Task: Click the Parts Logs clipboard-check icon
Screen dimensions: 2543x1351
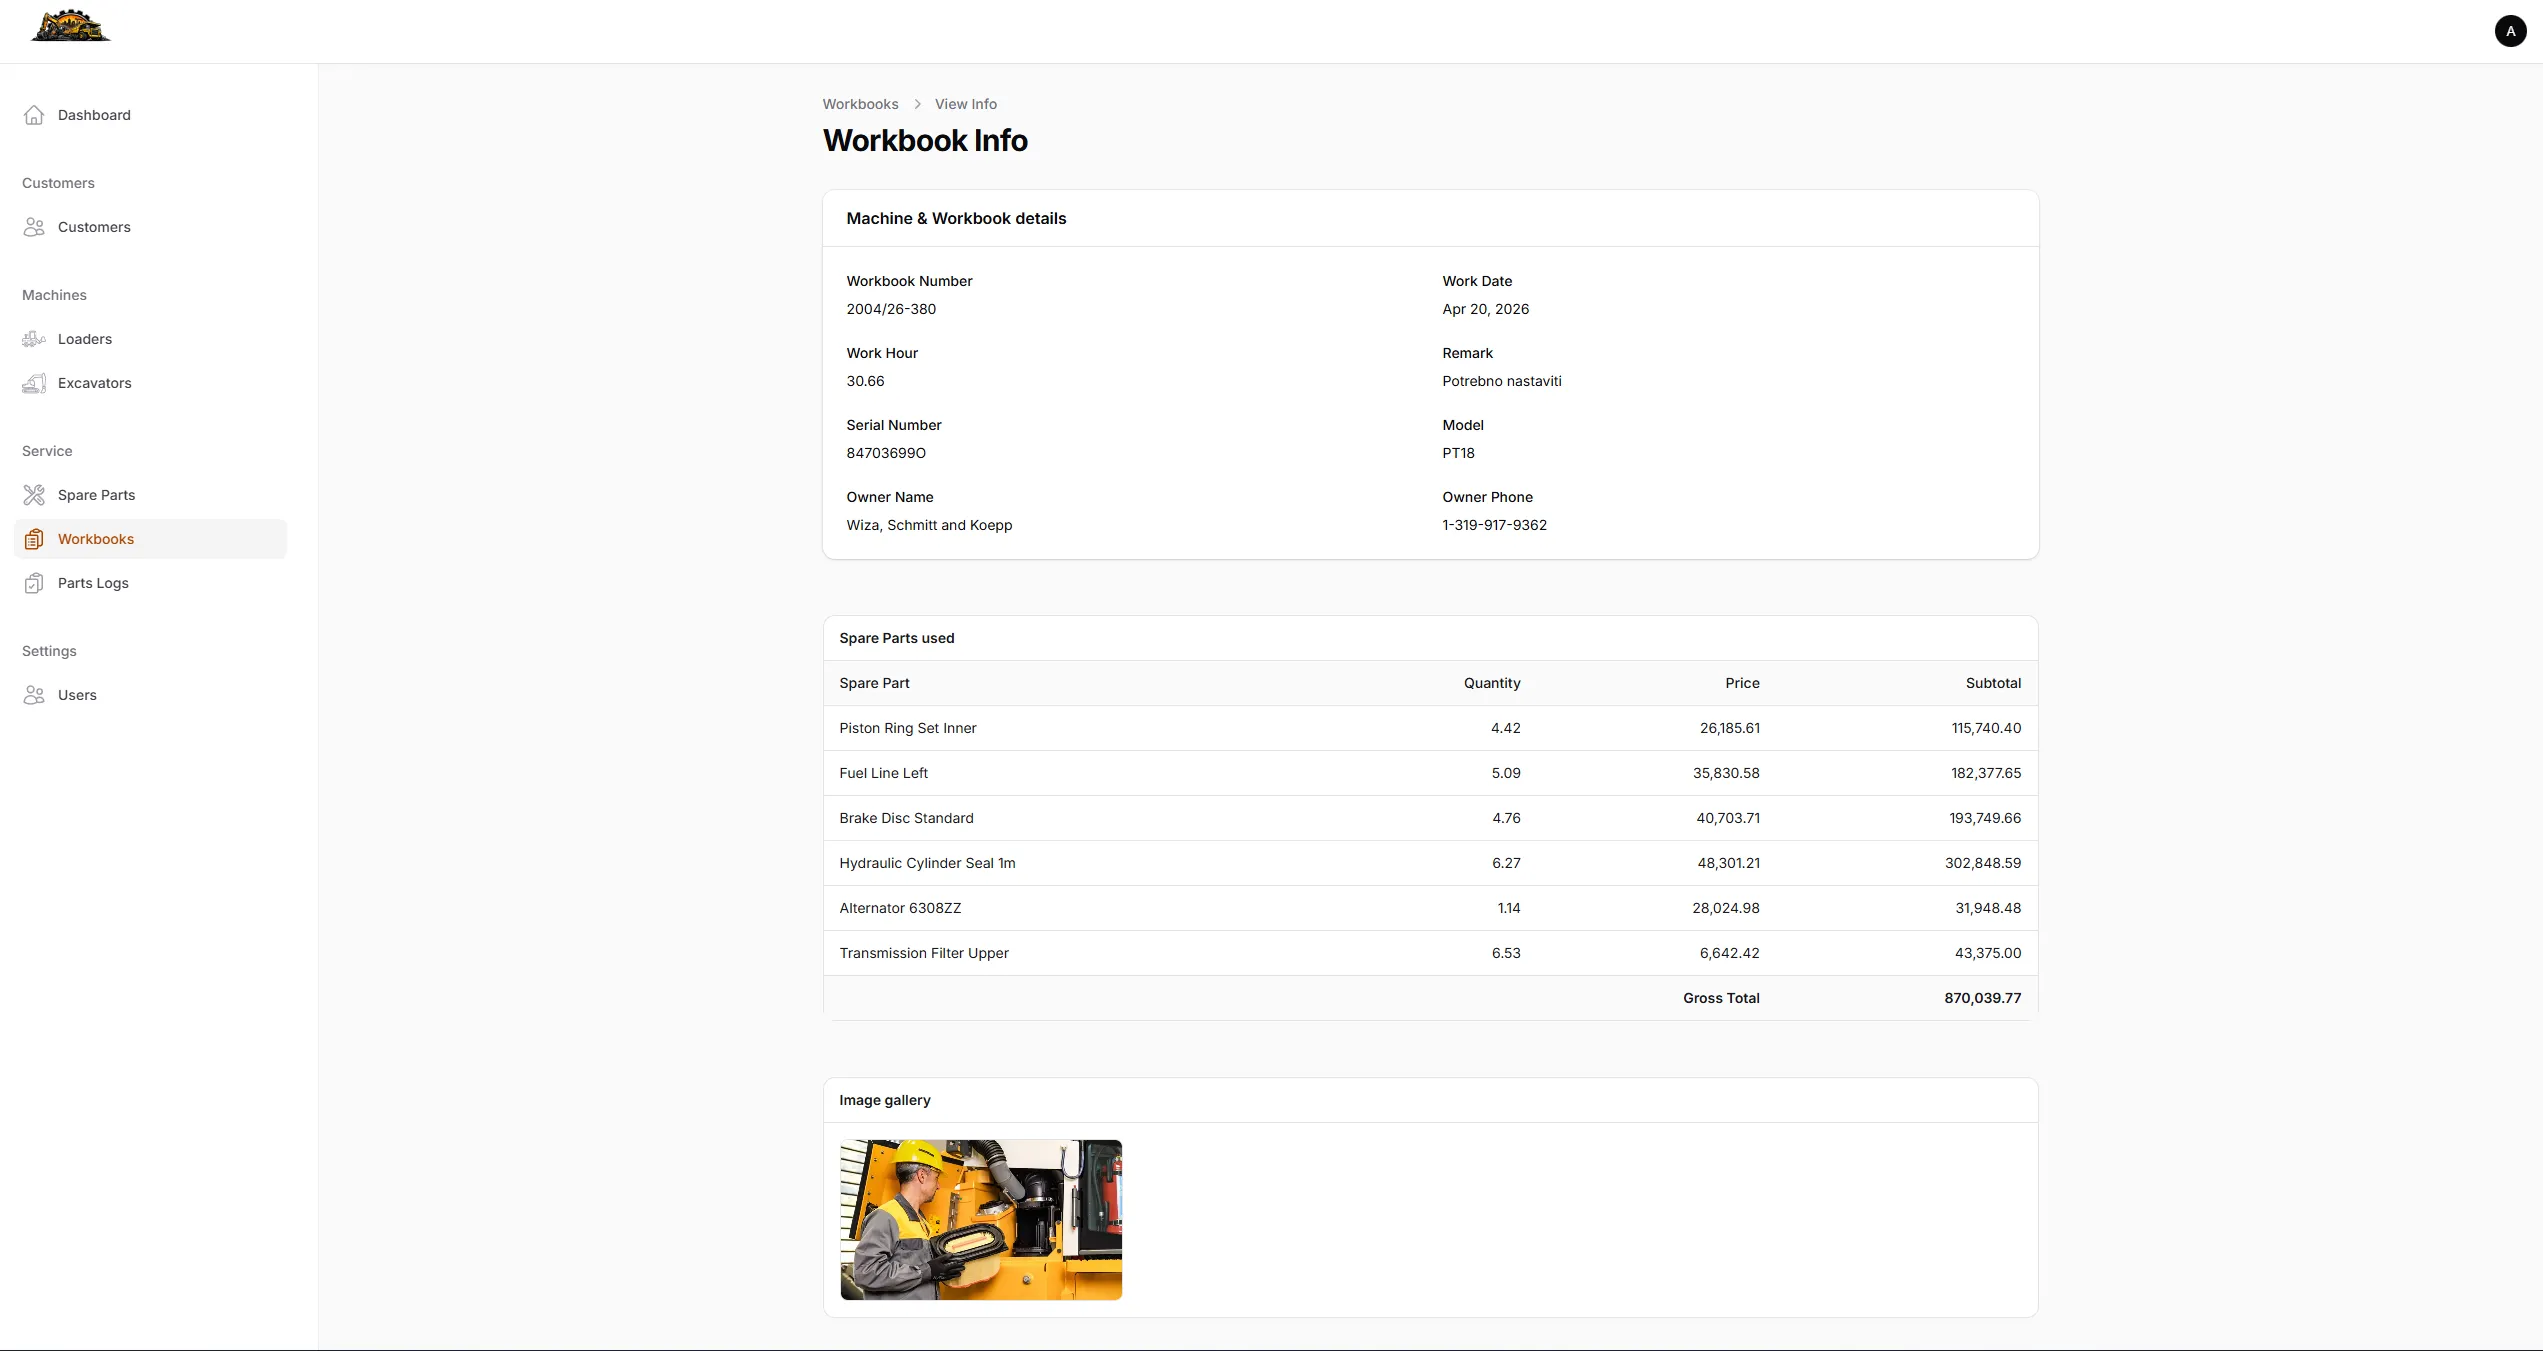Action: 34,583
